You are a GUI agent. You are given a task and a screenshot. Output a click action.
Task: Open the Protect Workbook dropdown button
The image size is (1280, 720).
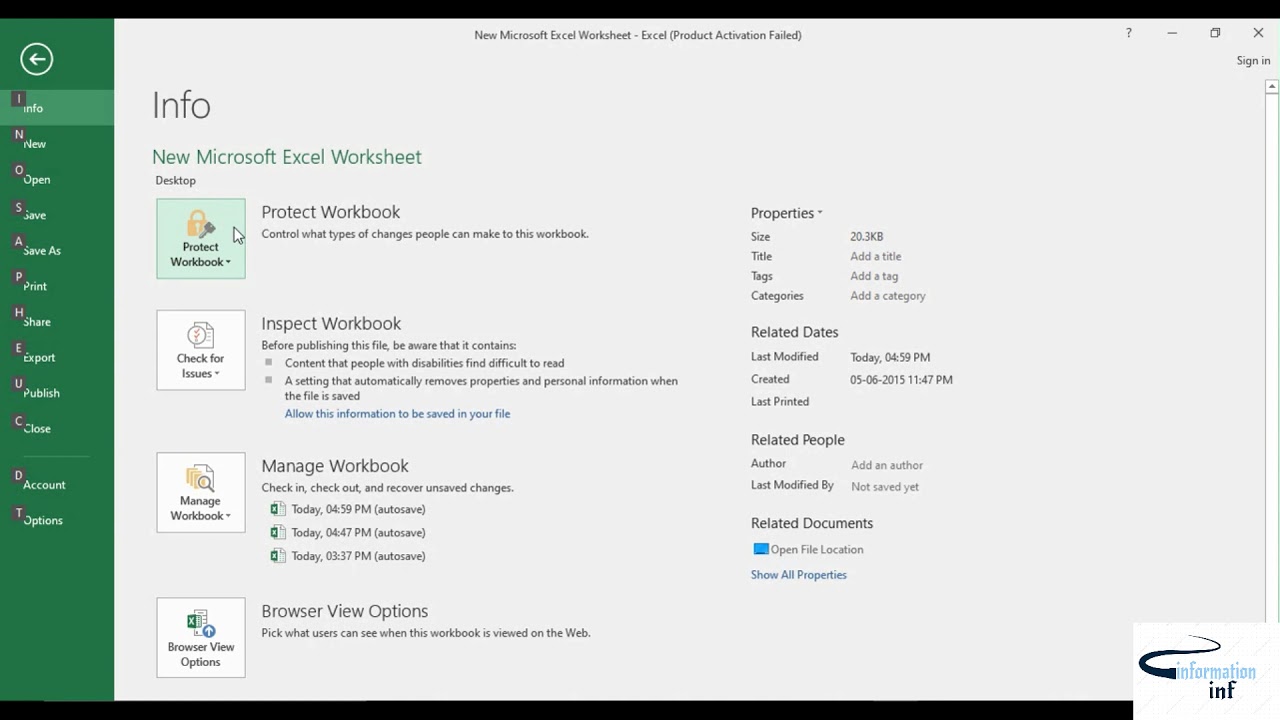click(200, 238)
